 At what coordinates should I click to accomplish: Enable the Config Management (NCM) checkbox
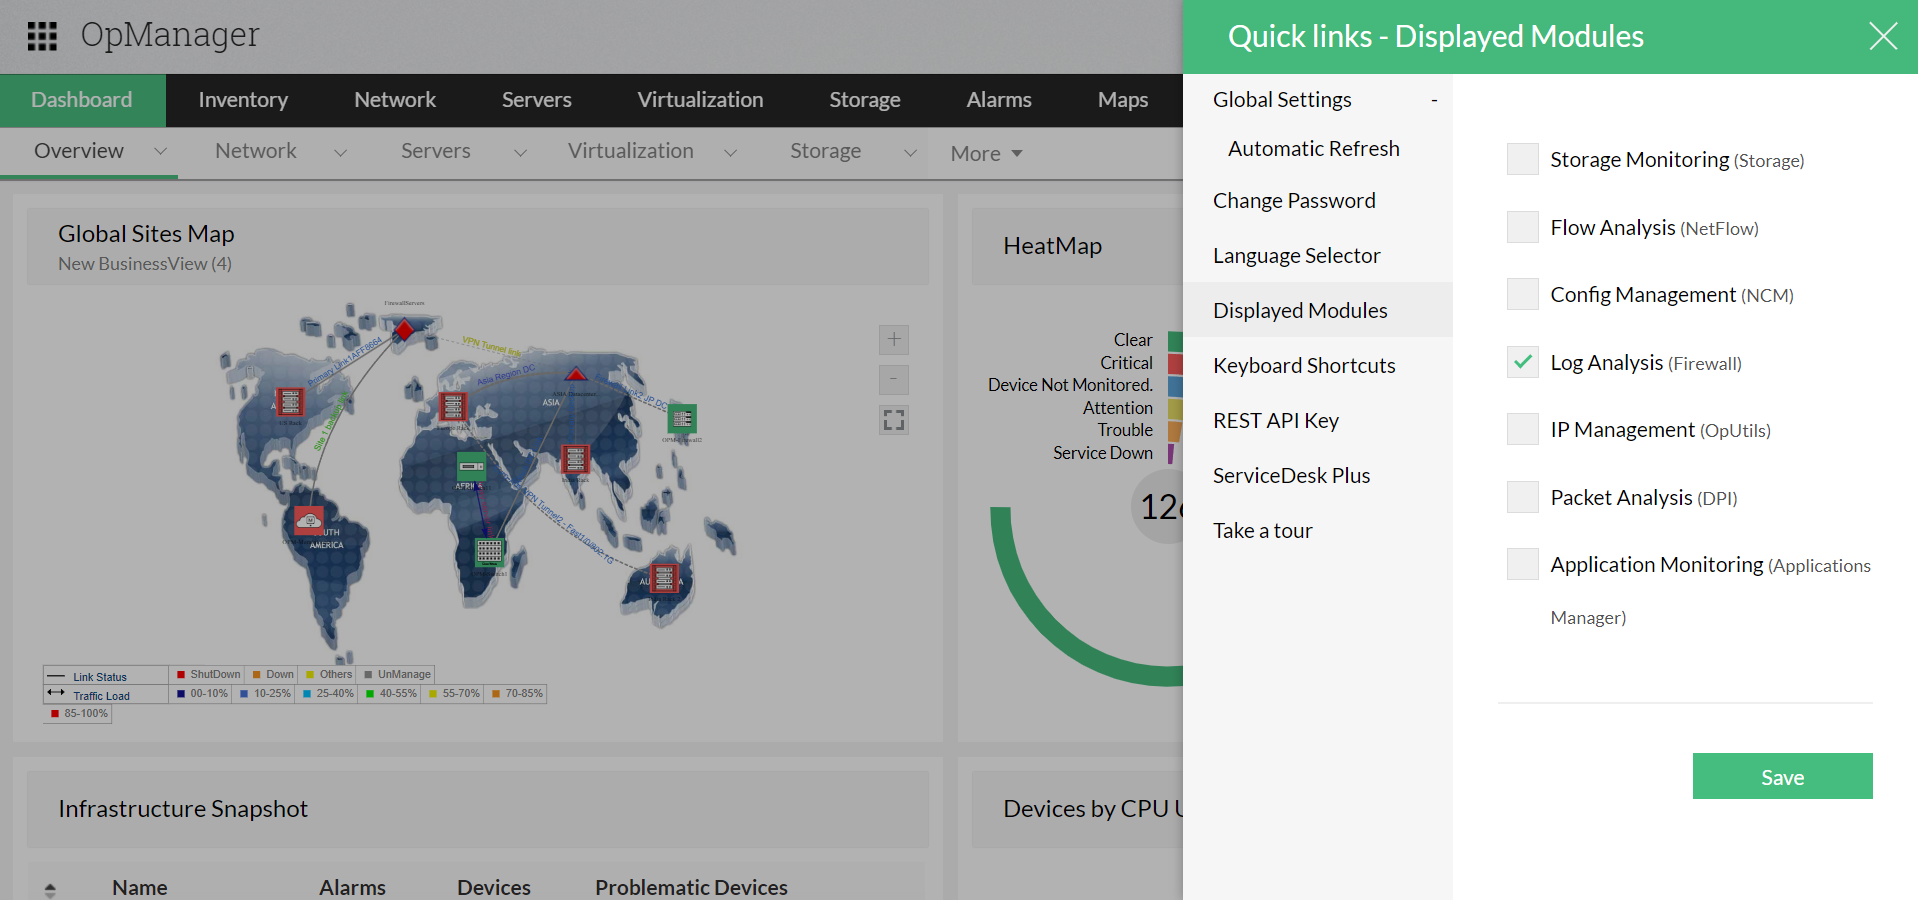tap(1523, 294)
